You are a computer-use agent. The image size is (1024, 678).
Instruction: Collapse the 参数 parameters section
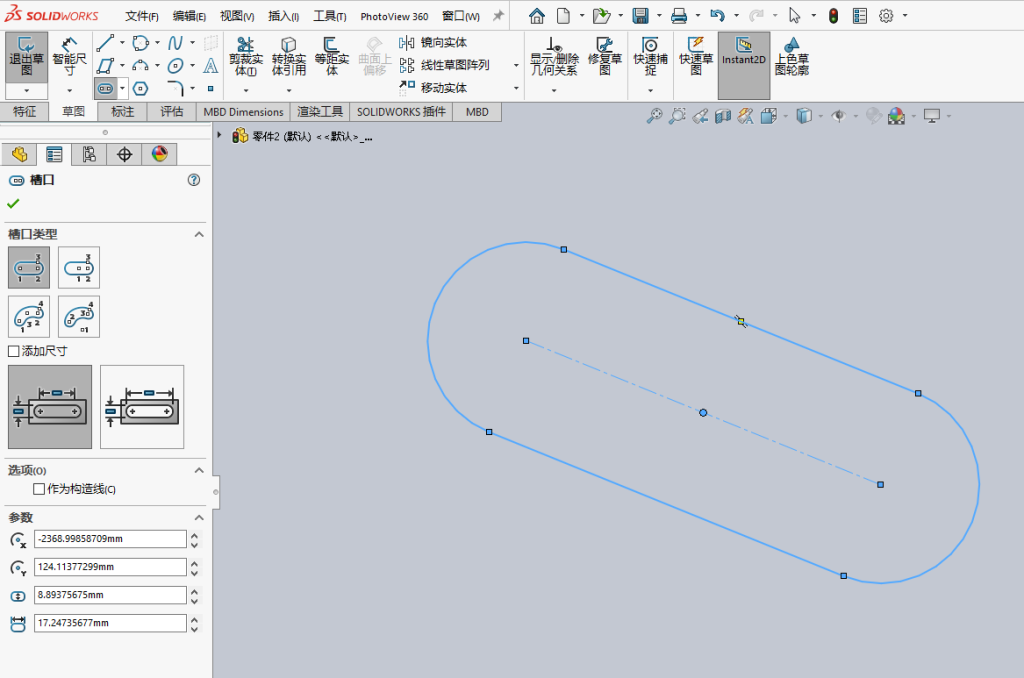[x=199, y=518]
